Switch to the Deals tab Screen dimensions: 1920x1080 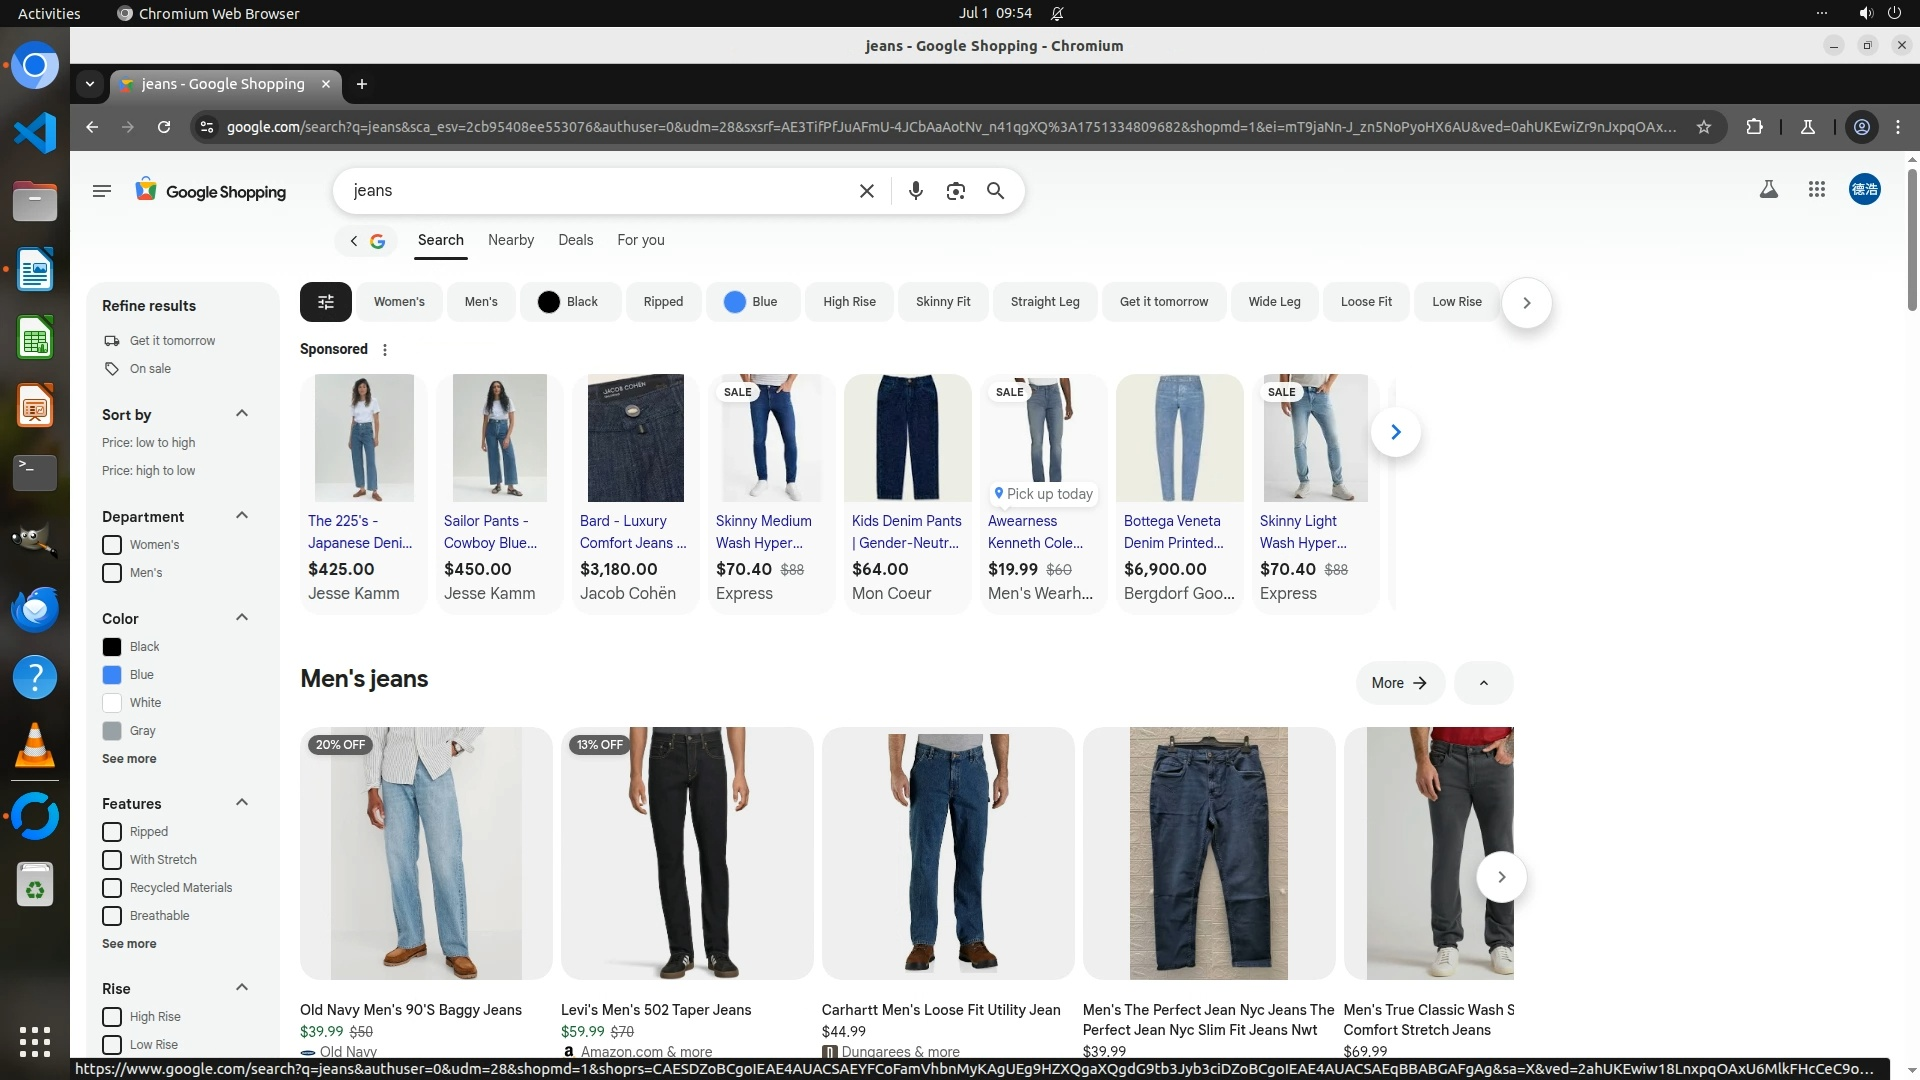575,240
